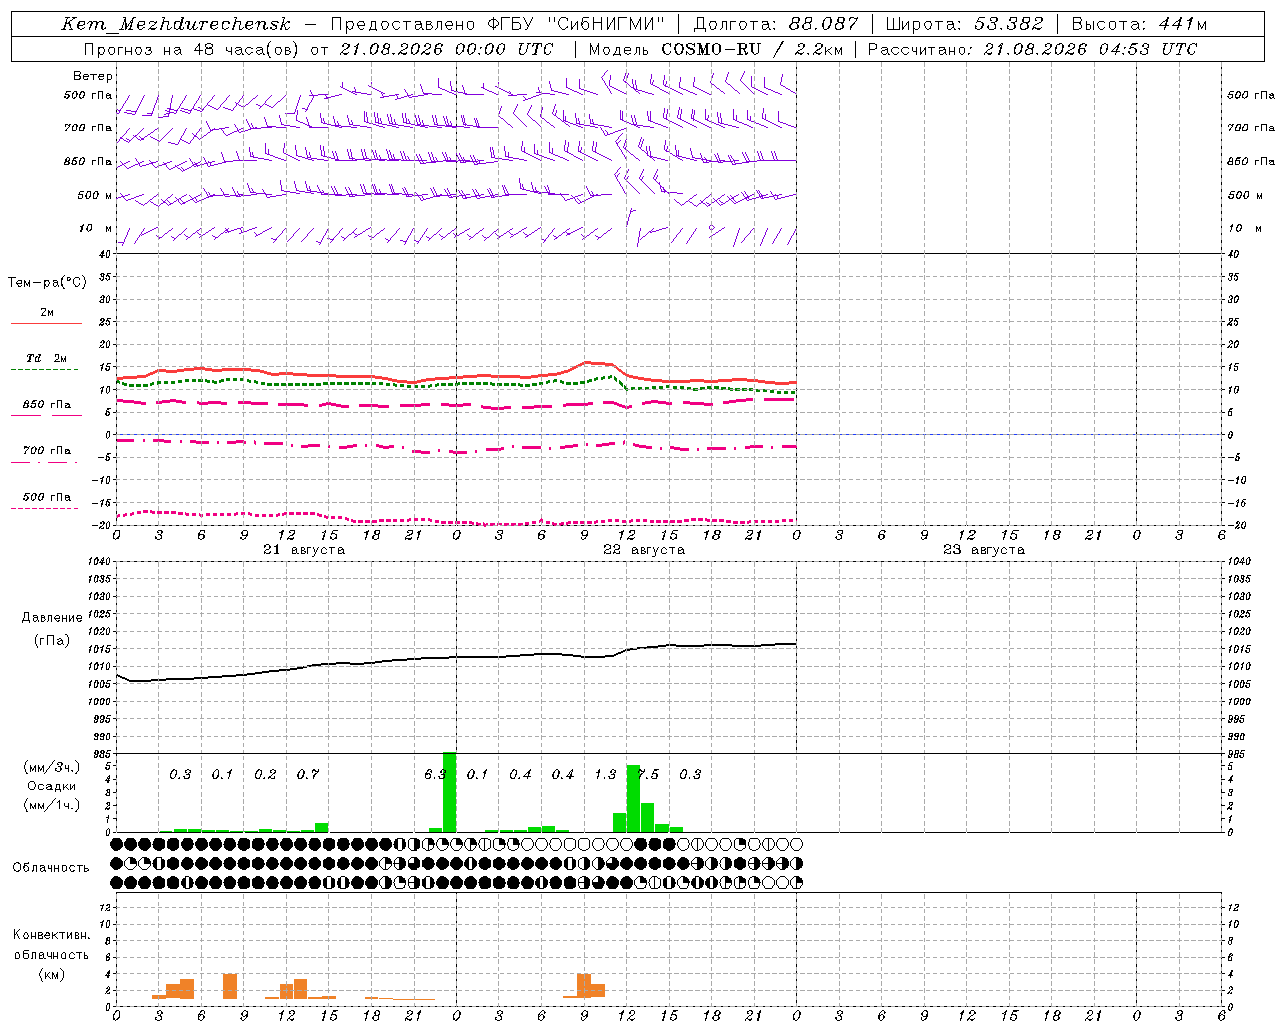Select the Td 2м legend line sample
Viewport: 1280px width, 1024px height.
click(46, 369)
